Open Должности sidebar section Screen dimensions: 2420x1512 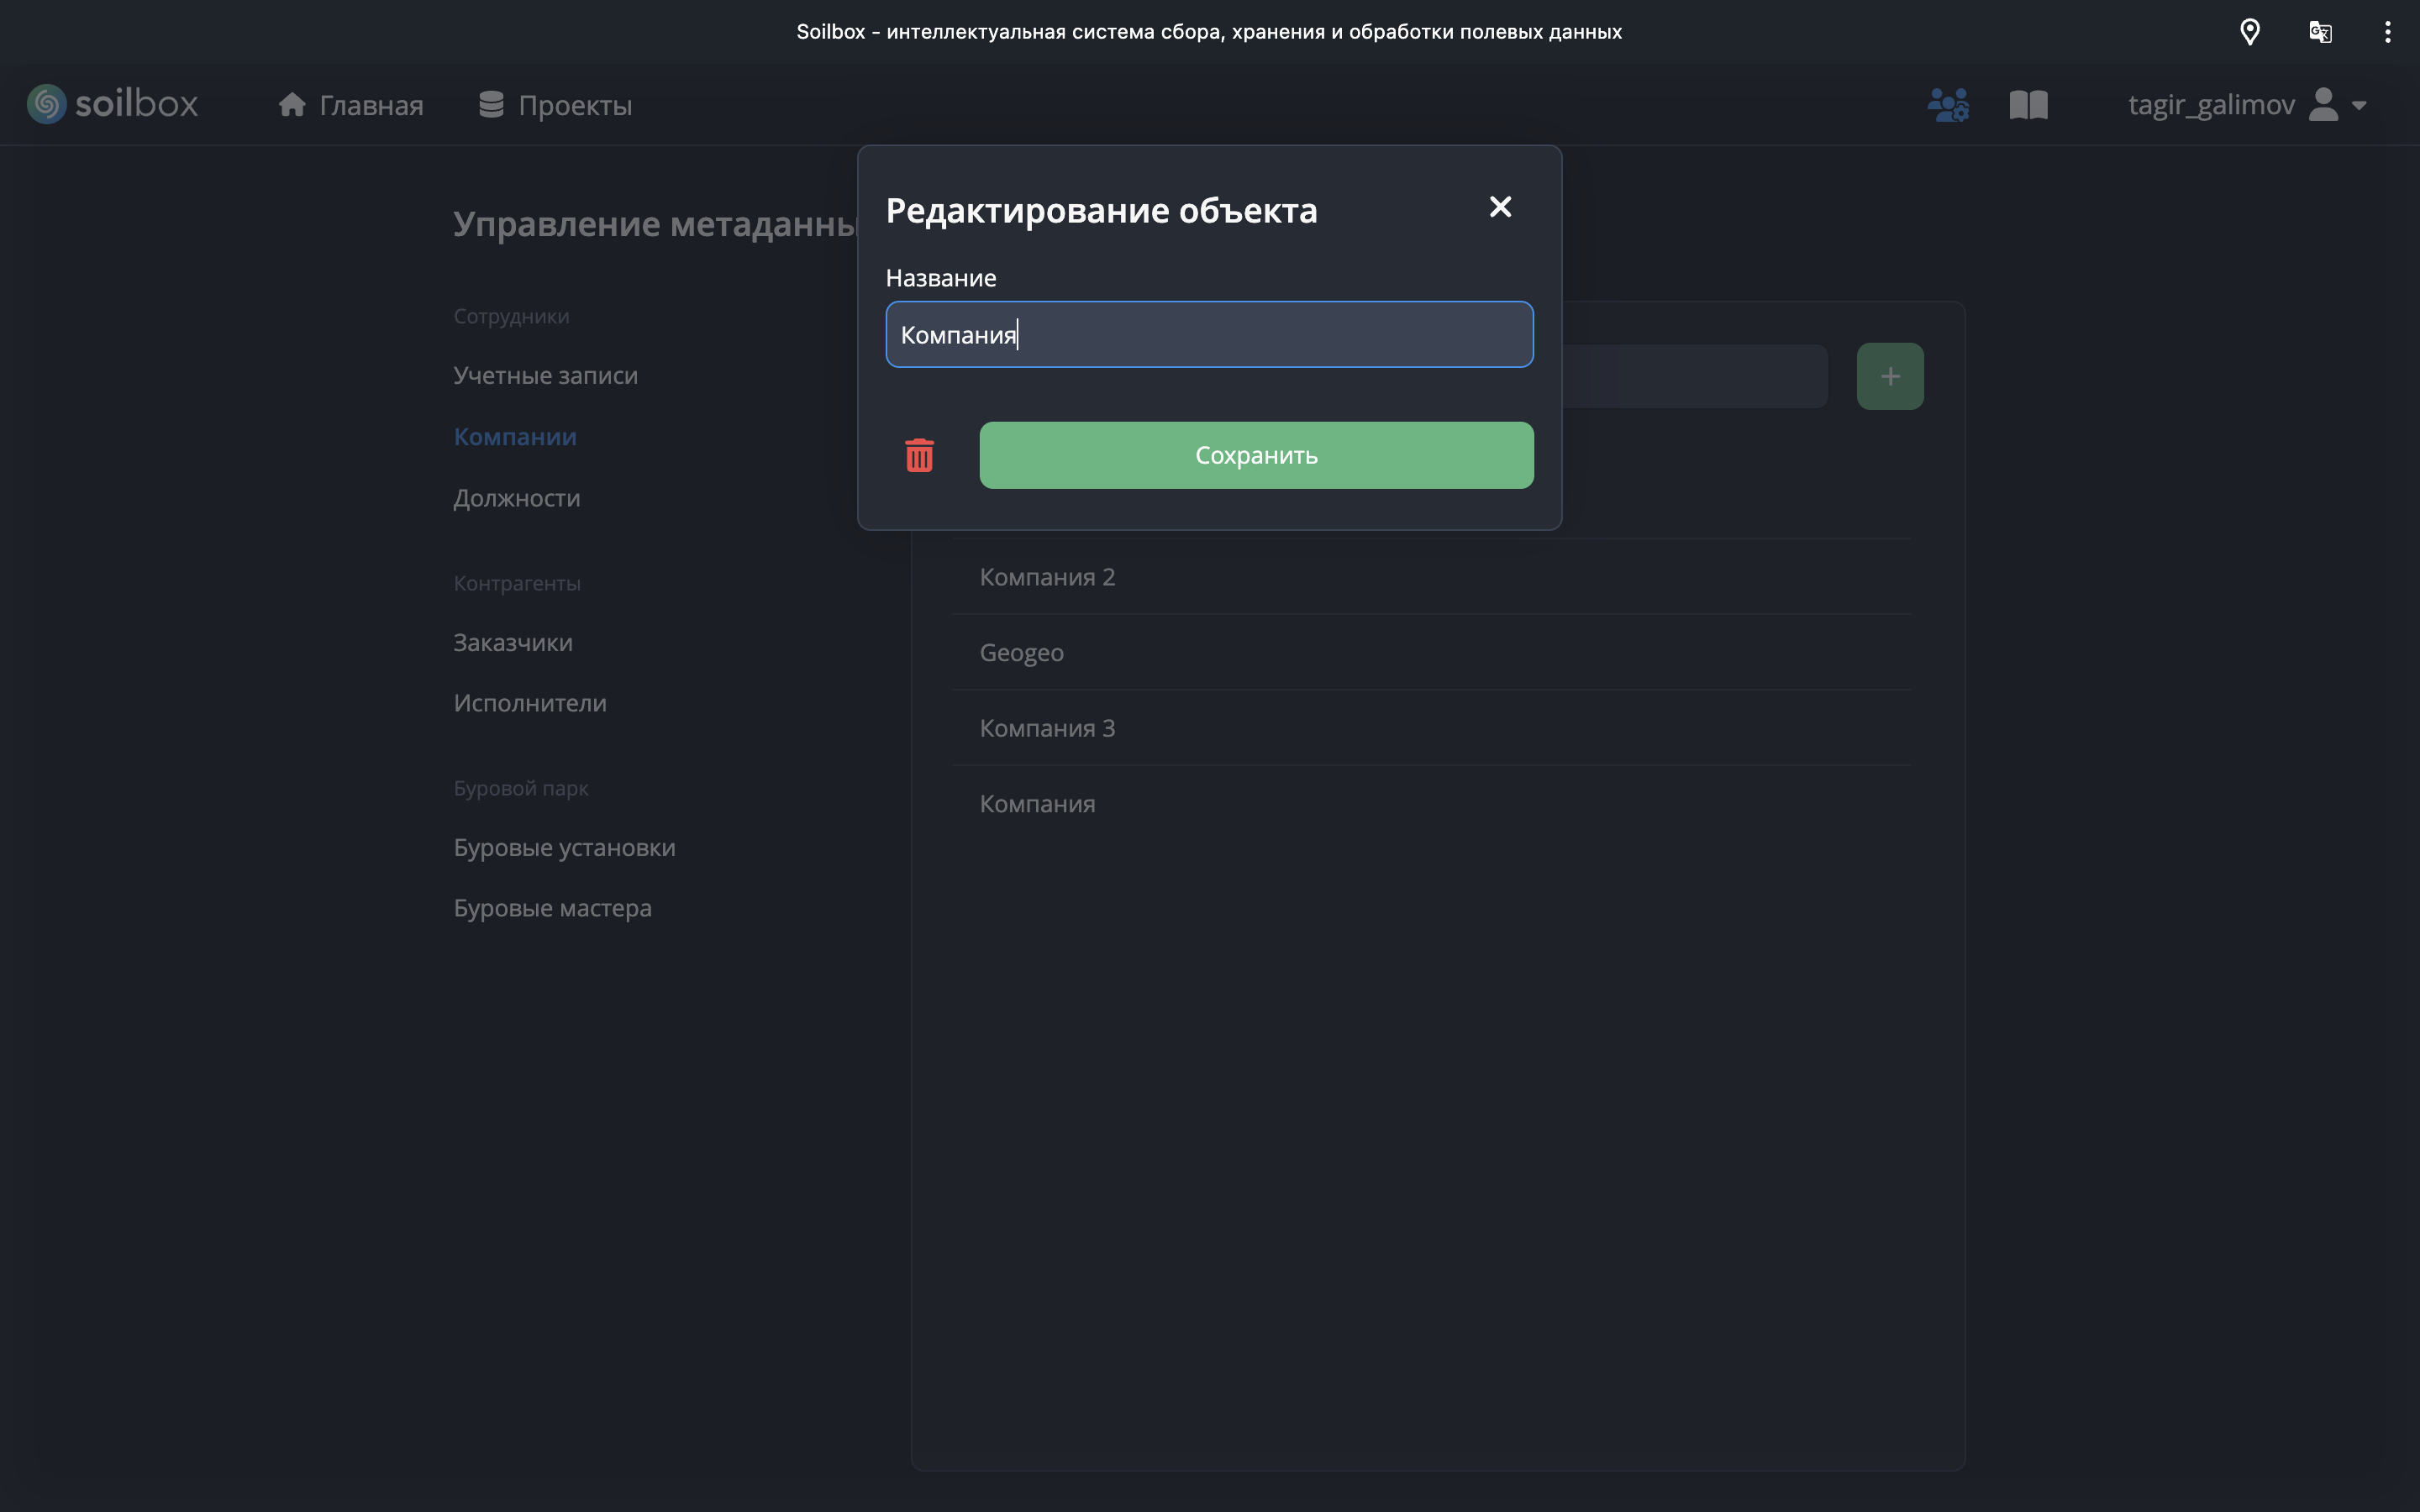[x=516, y=498]
